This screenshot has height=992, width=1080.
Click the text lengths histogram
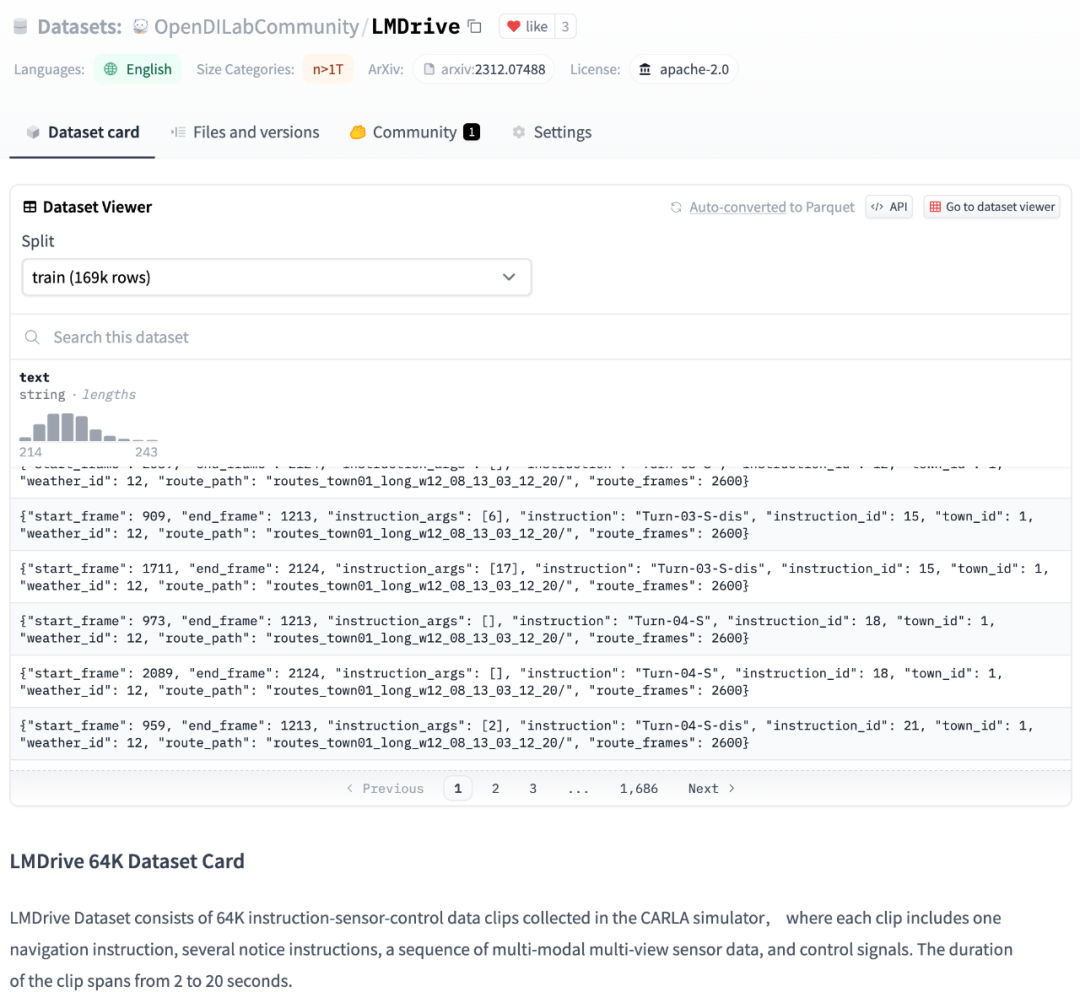[x=89, y=426]
